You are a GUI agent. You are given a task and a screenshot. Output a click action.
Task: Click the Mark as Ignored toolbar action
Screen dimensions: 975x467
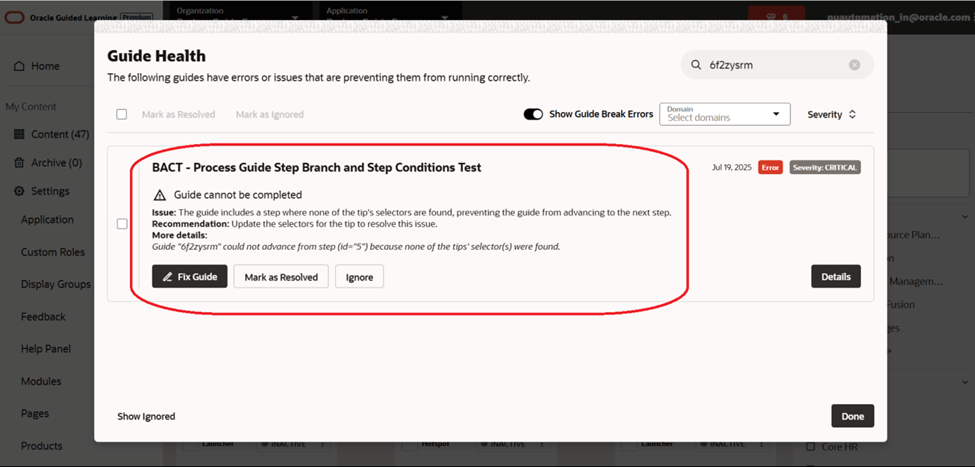point(270,114)
